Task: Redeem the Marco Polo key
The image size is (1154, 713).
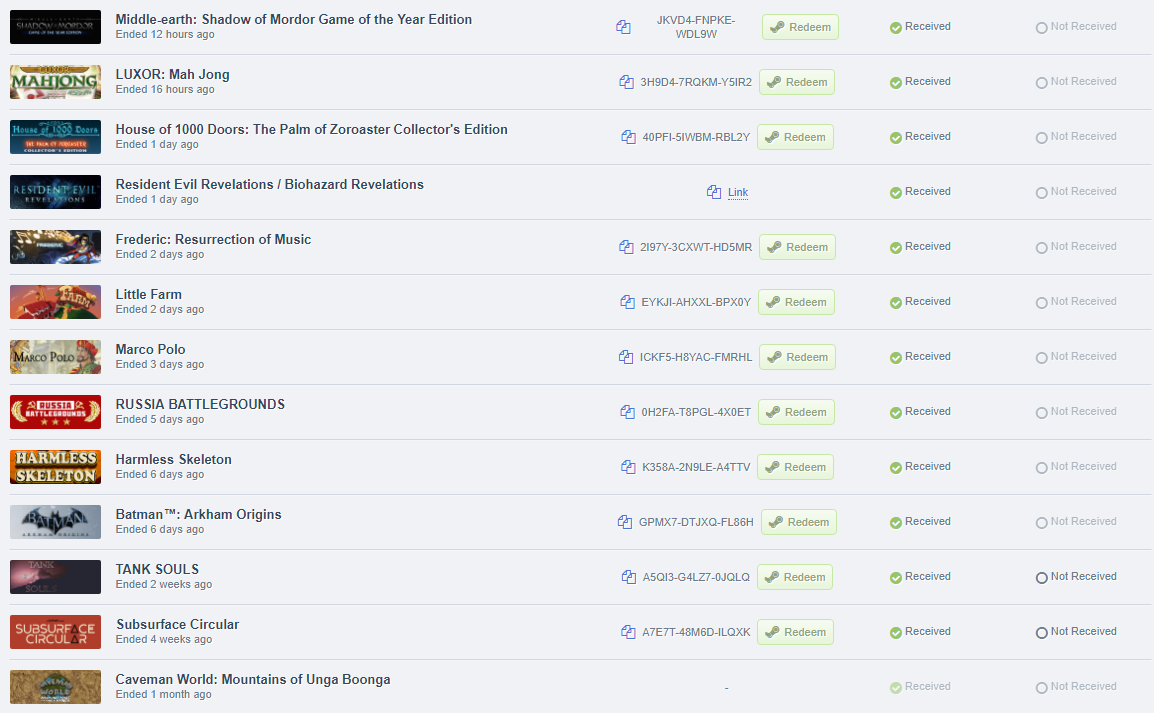Action: point(797,357)
